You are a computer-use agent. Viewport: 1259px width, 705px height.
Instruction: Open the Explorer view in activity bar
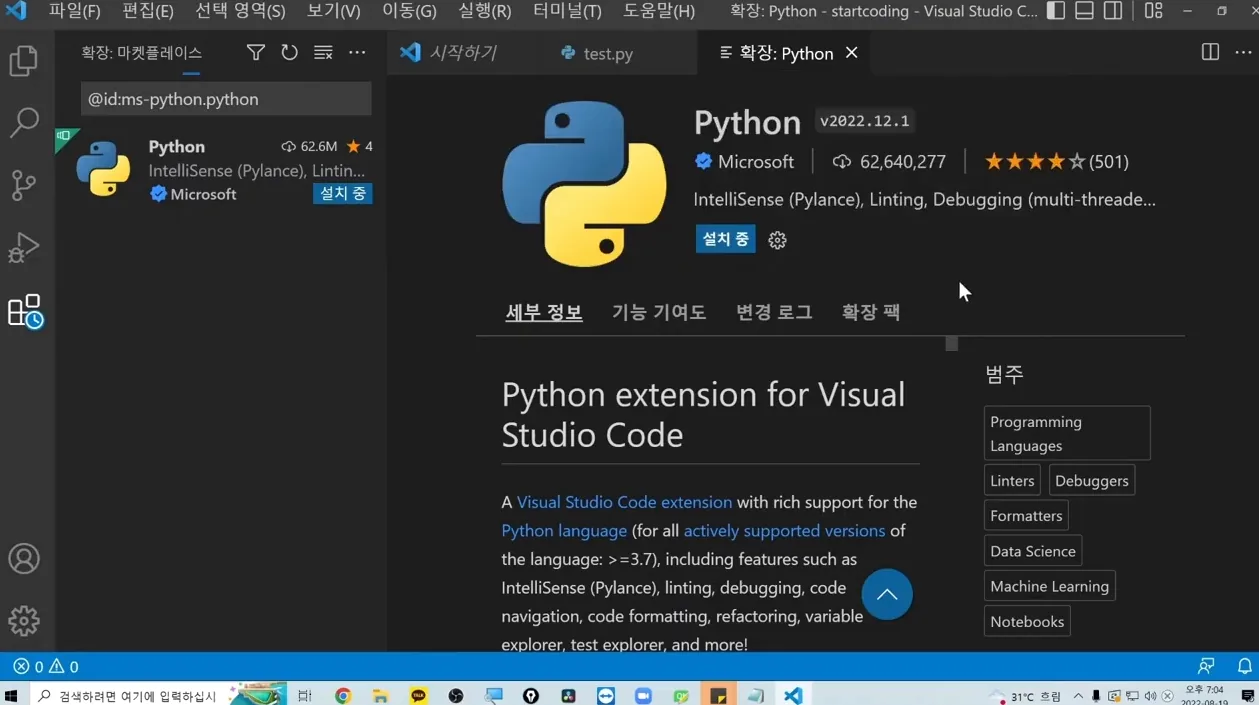24,61
